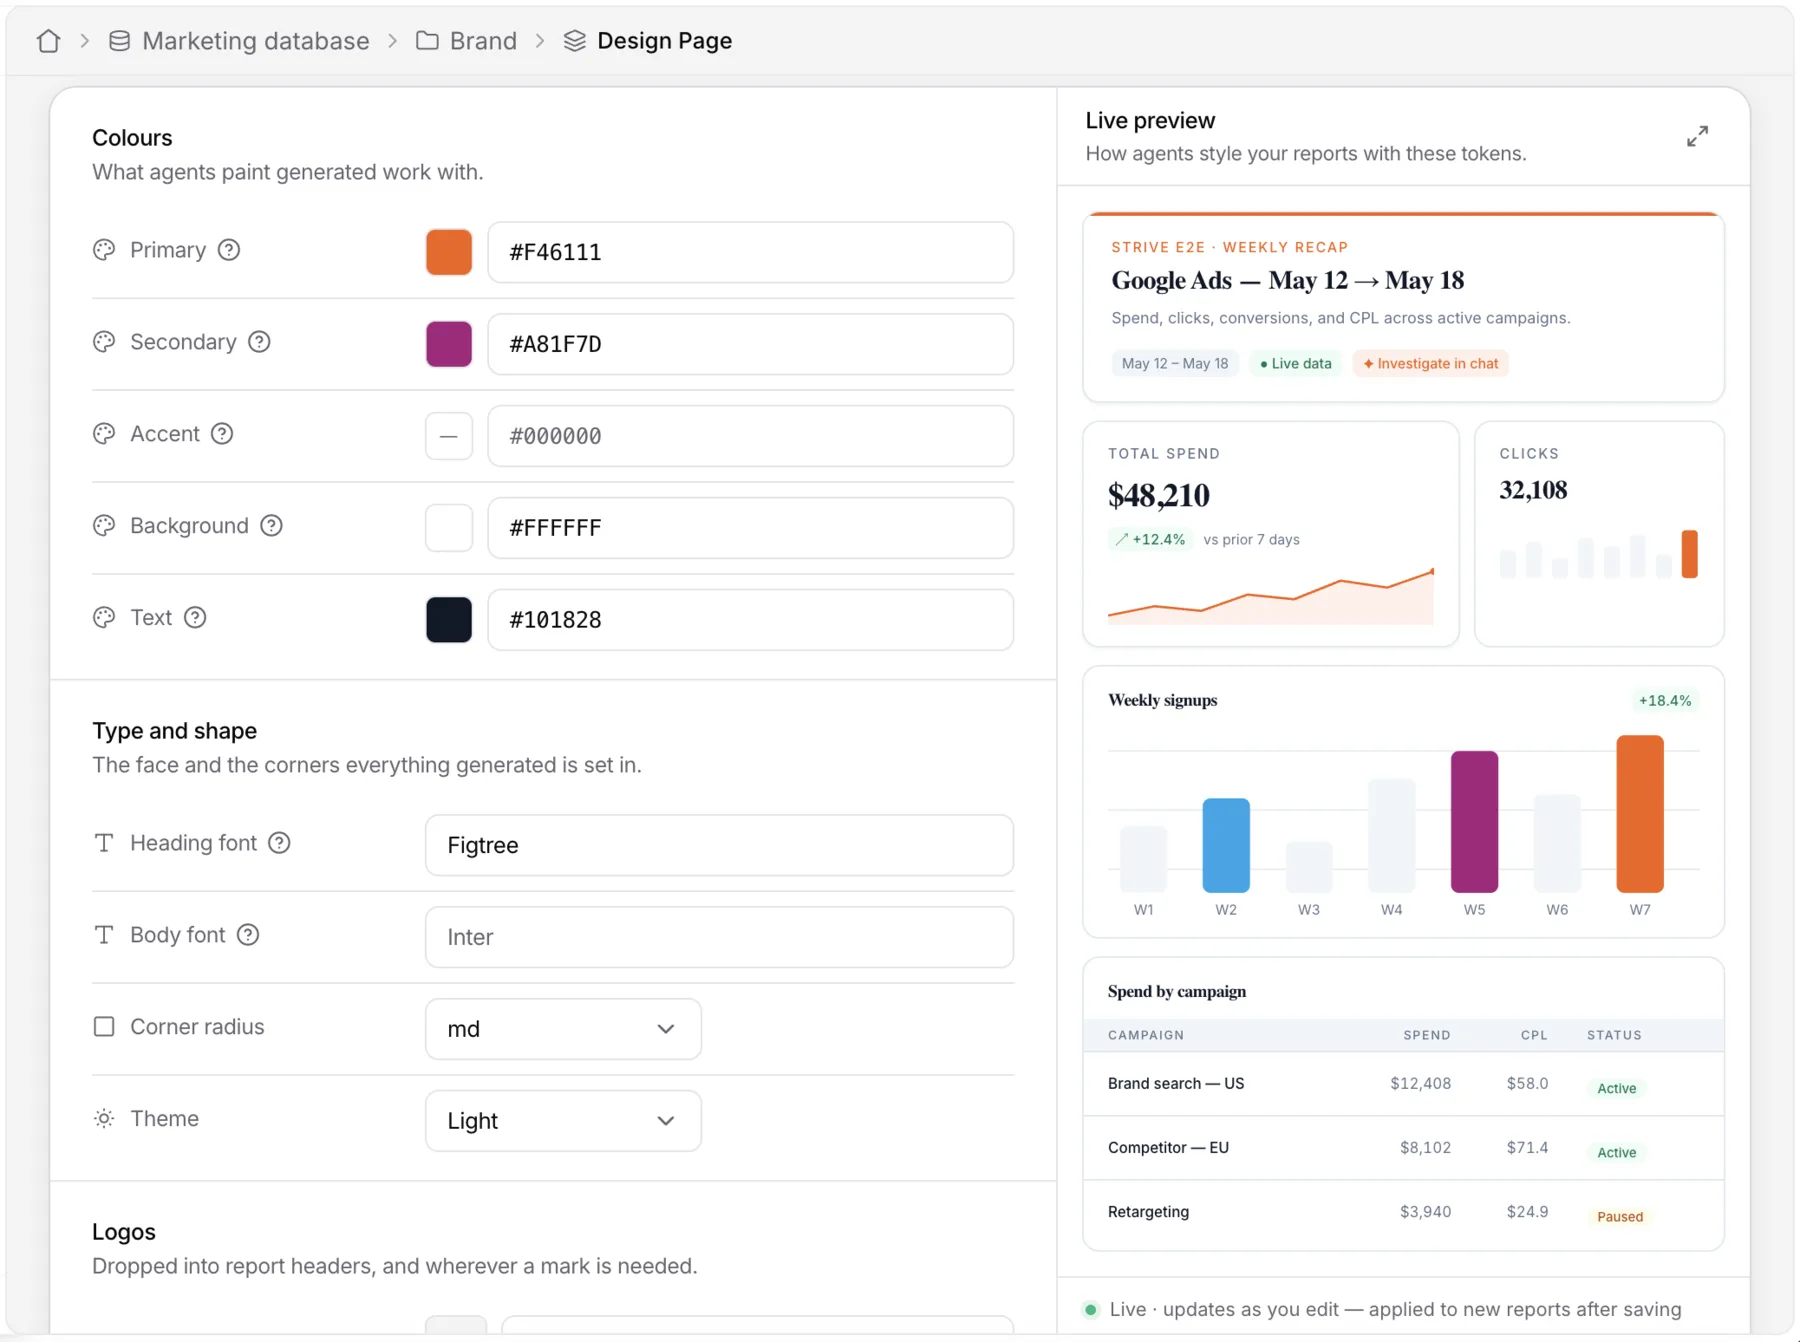Click the palette icon beside Background

coord(104,526)
